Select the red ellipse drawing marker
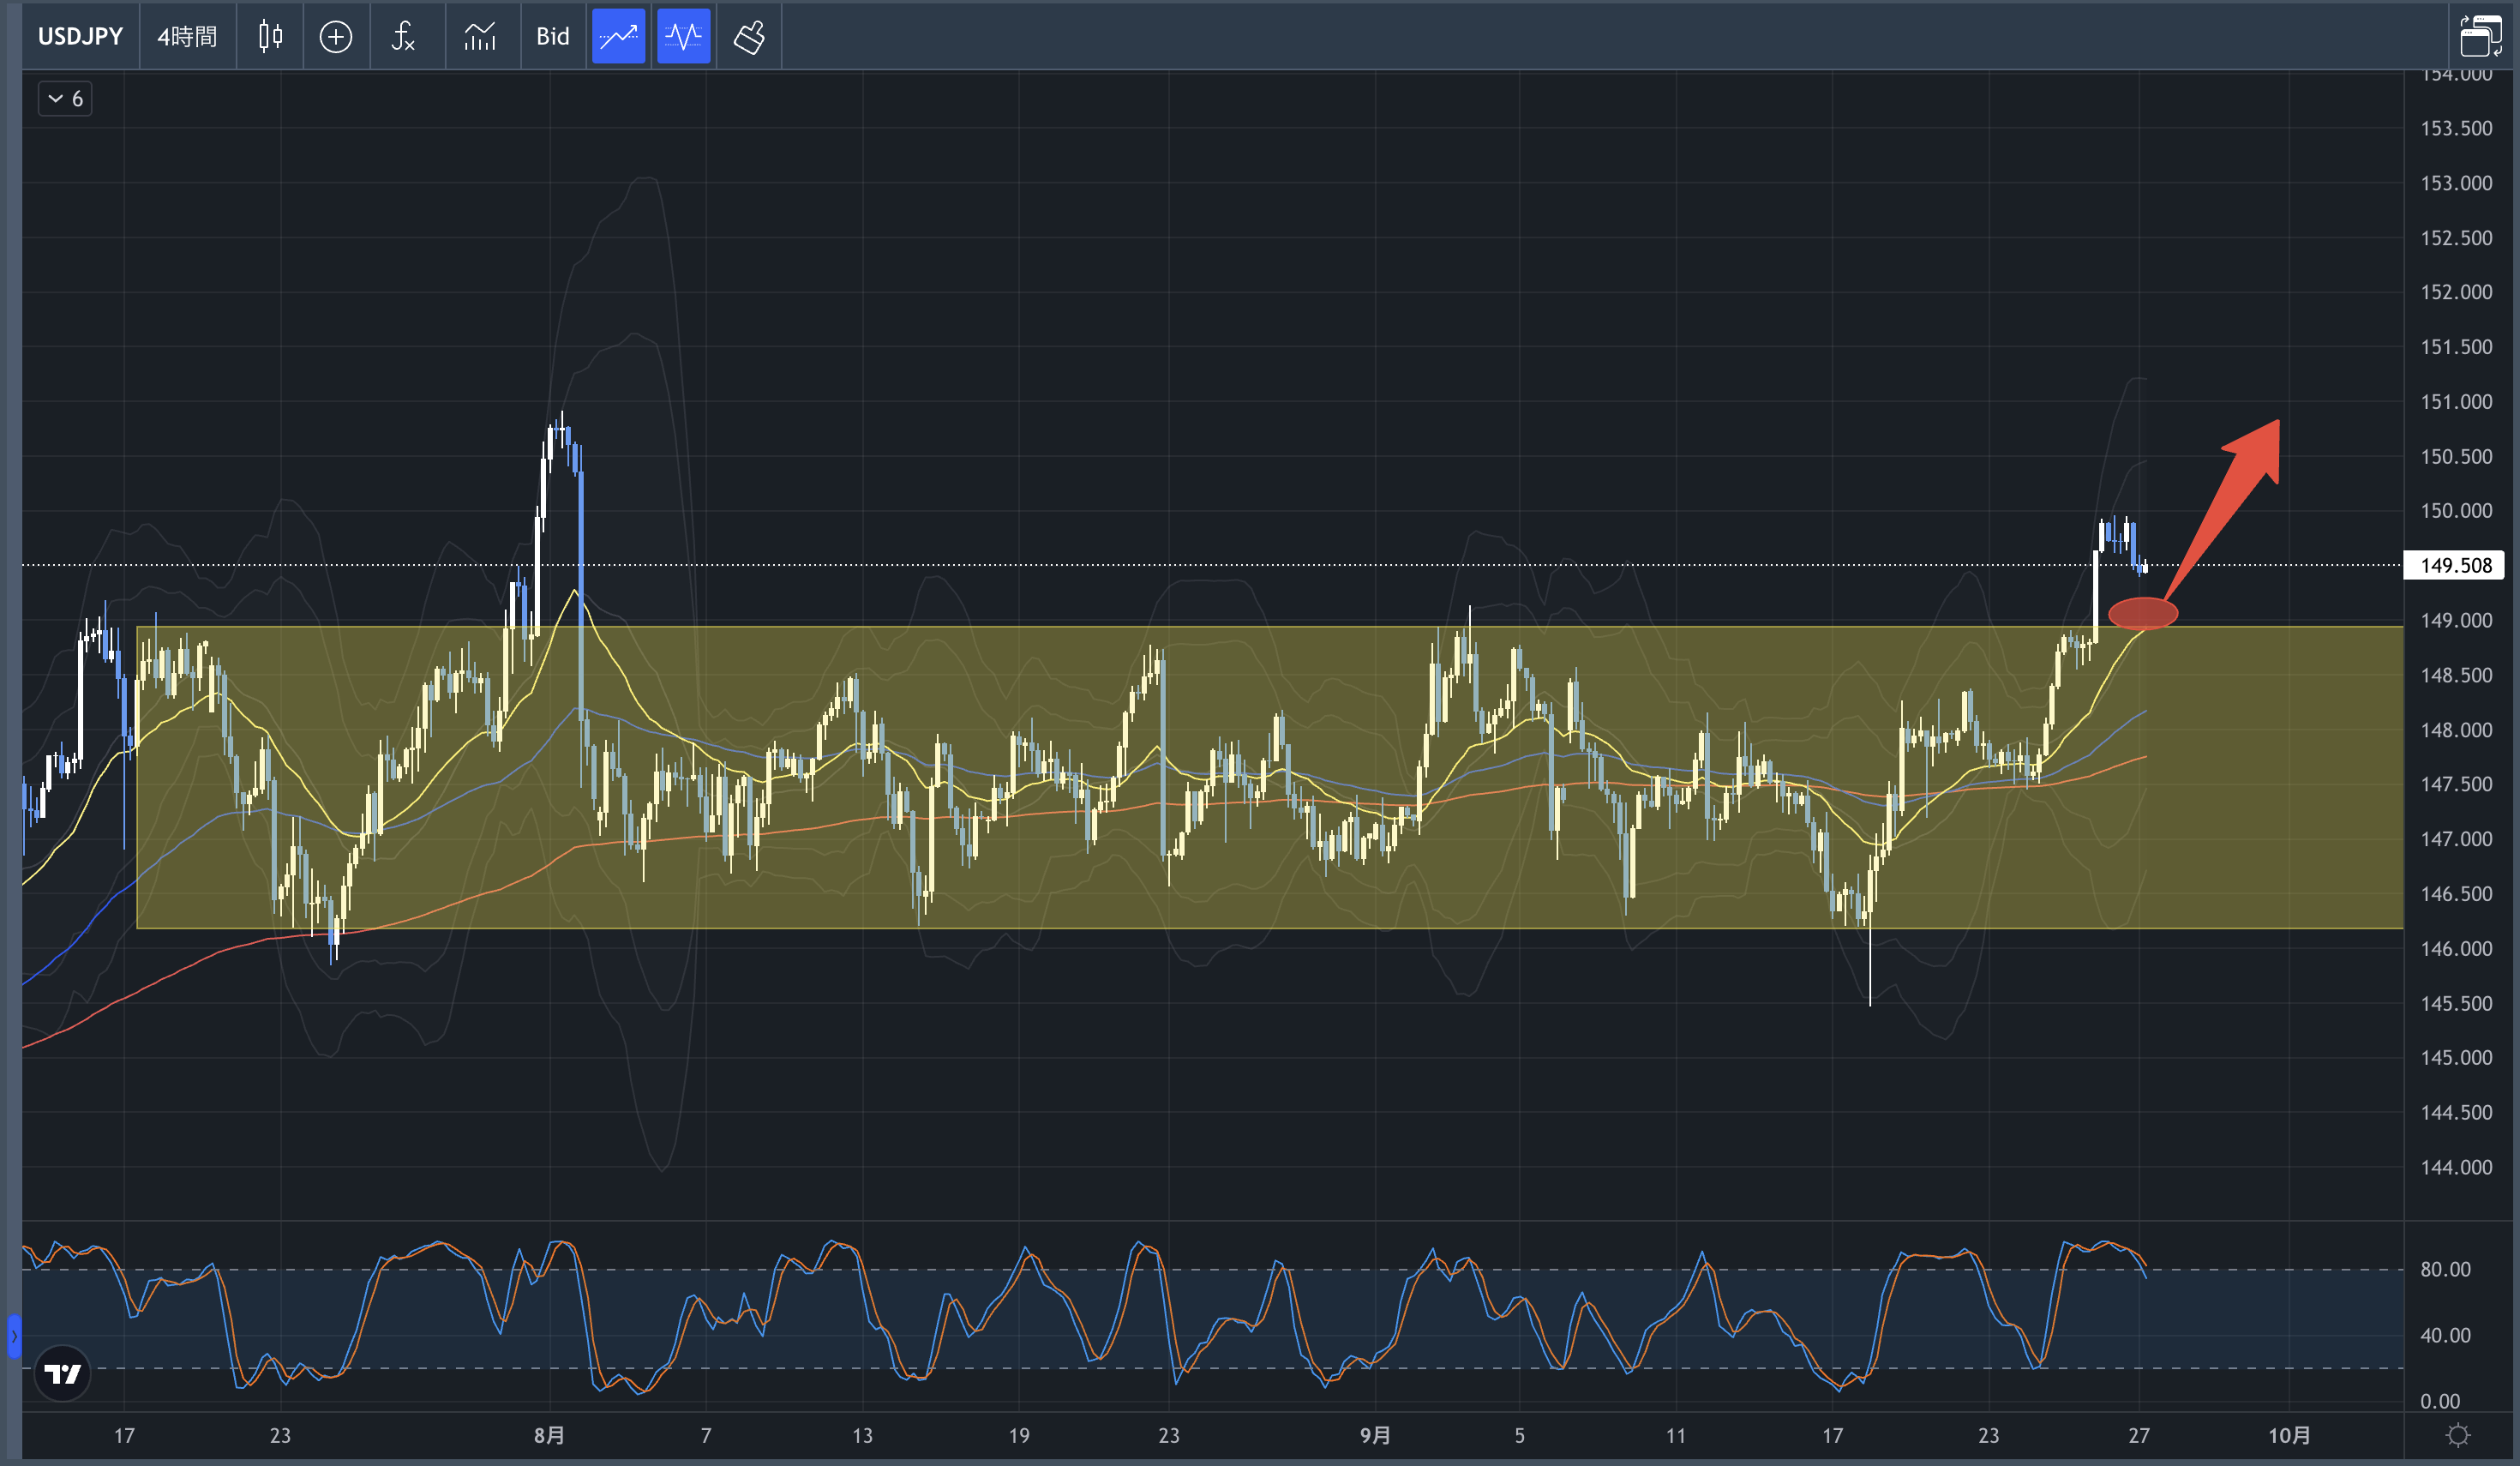This screenshot has height=1466, width=2520. point(2142,613)
